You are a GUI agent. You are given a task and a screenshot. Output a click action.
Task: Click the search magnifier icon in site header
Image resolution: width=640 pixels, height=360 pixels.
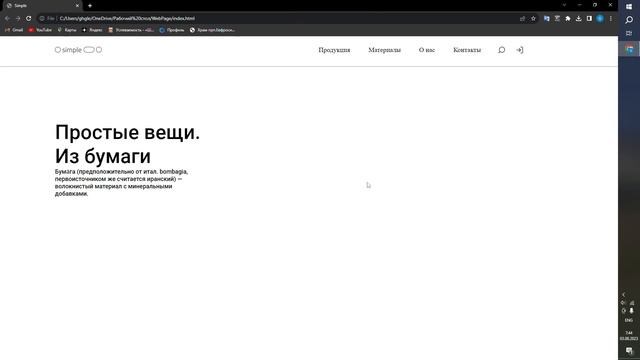tap(501, 50)
